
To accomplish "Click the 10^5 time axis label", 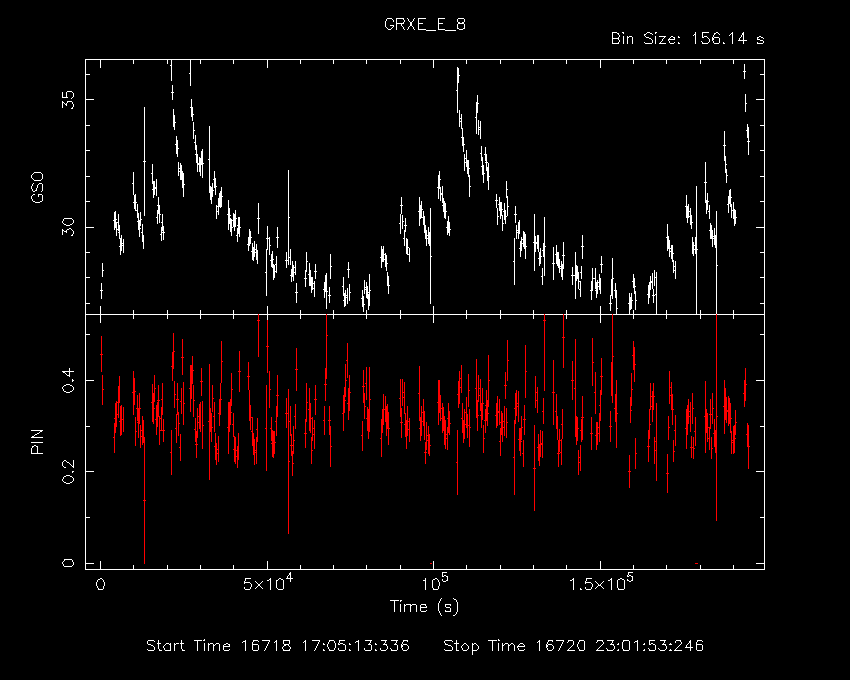I will click(434, 583).
